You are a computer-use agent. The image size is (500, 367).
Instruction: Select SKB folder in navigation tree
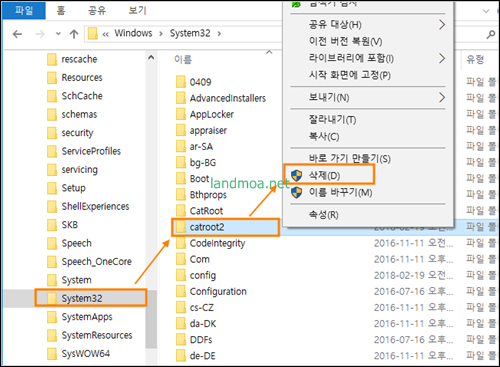coord(69,225)
